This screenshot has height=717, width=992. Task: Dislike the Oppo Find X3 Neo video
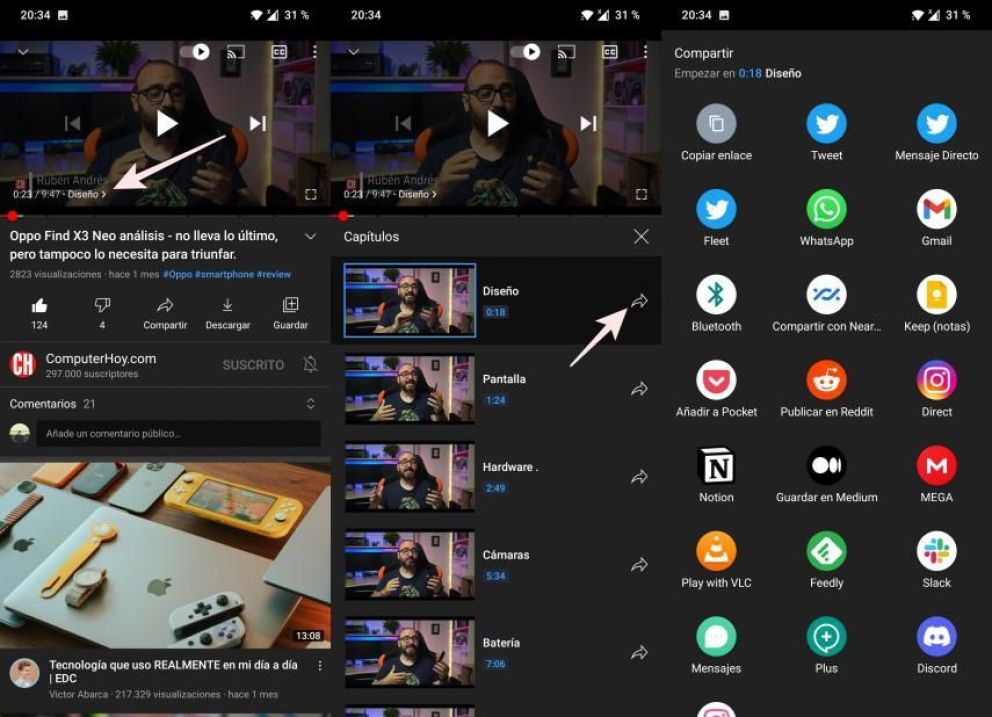click(102, 313)
